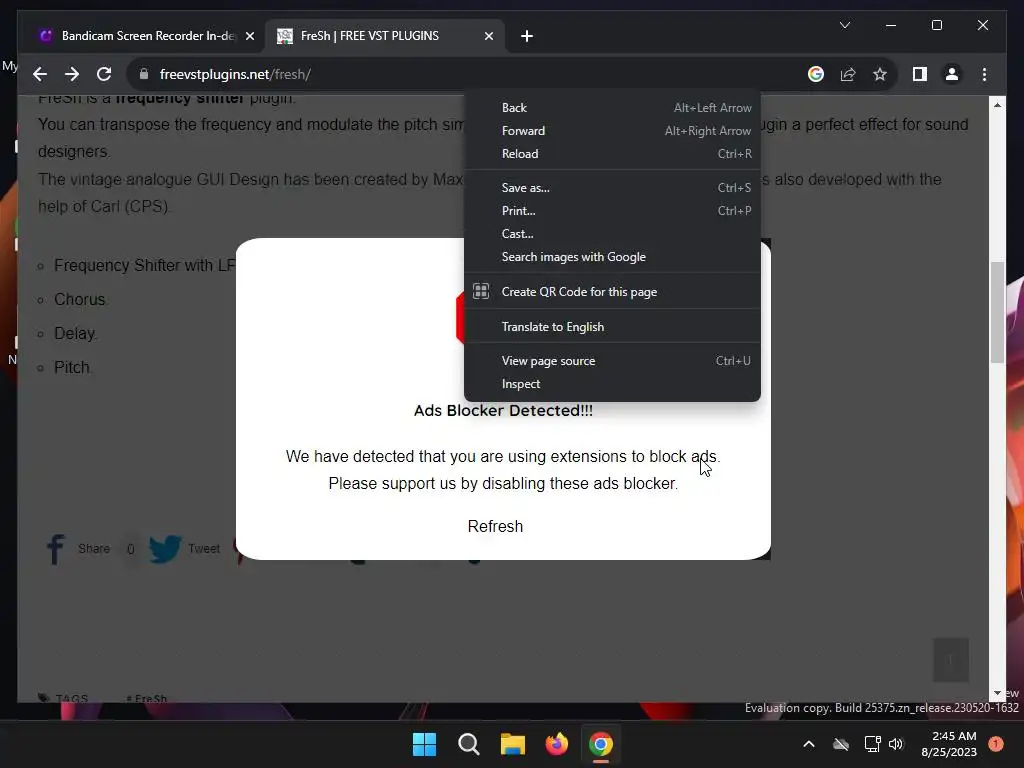The image size is (1024, 768).
Task: Go back using the browser back arrow
Action: (x=40, y=74)
